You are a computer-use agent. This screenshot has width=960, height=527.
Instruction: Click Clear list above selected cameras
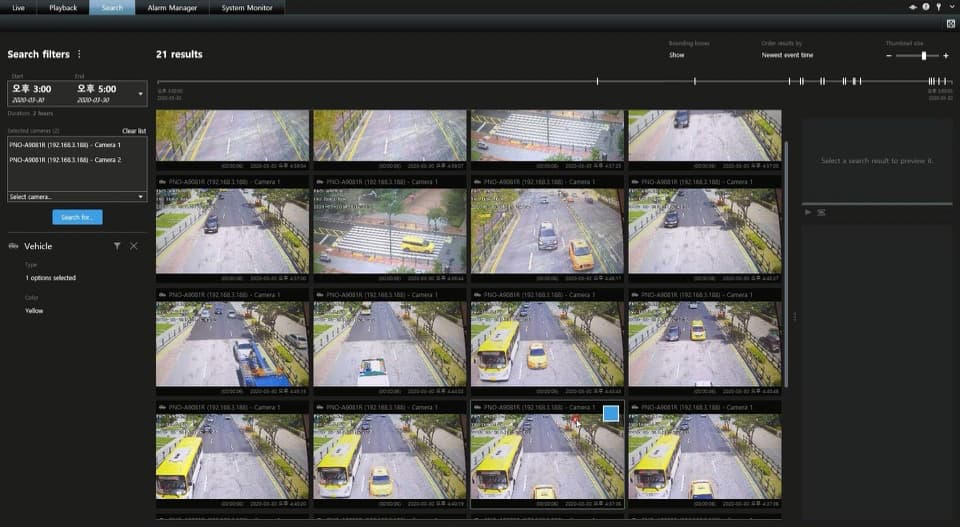pyautogui.click(x=133, y=131)
